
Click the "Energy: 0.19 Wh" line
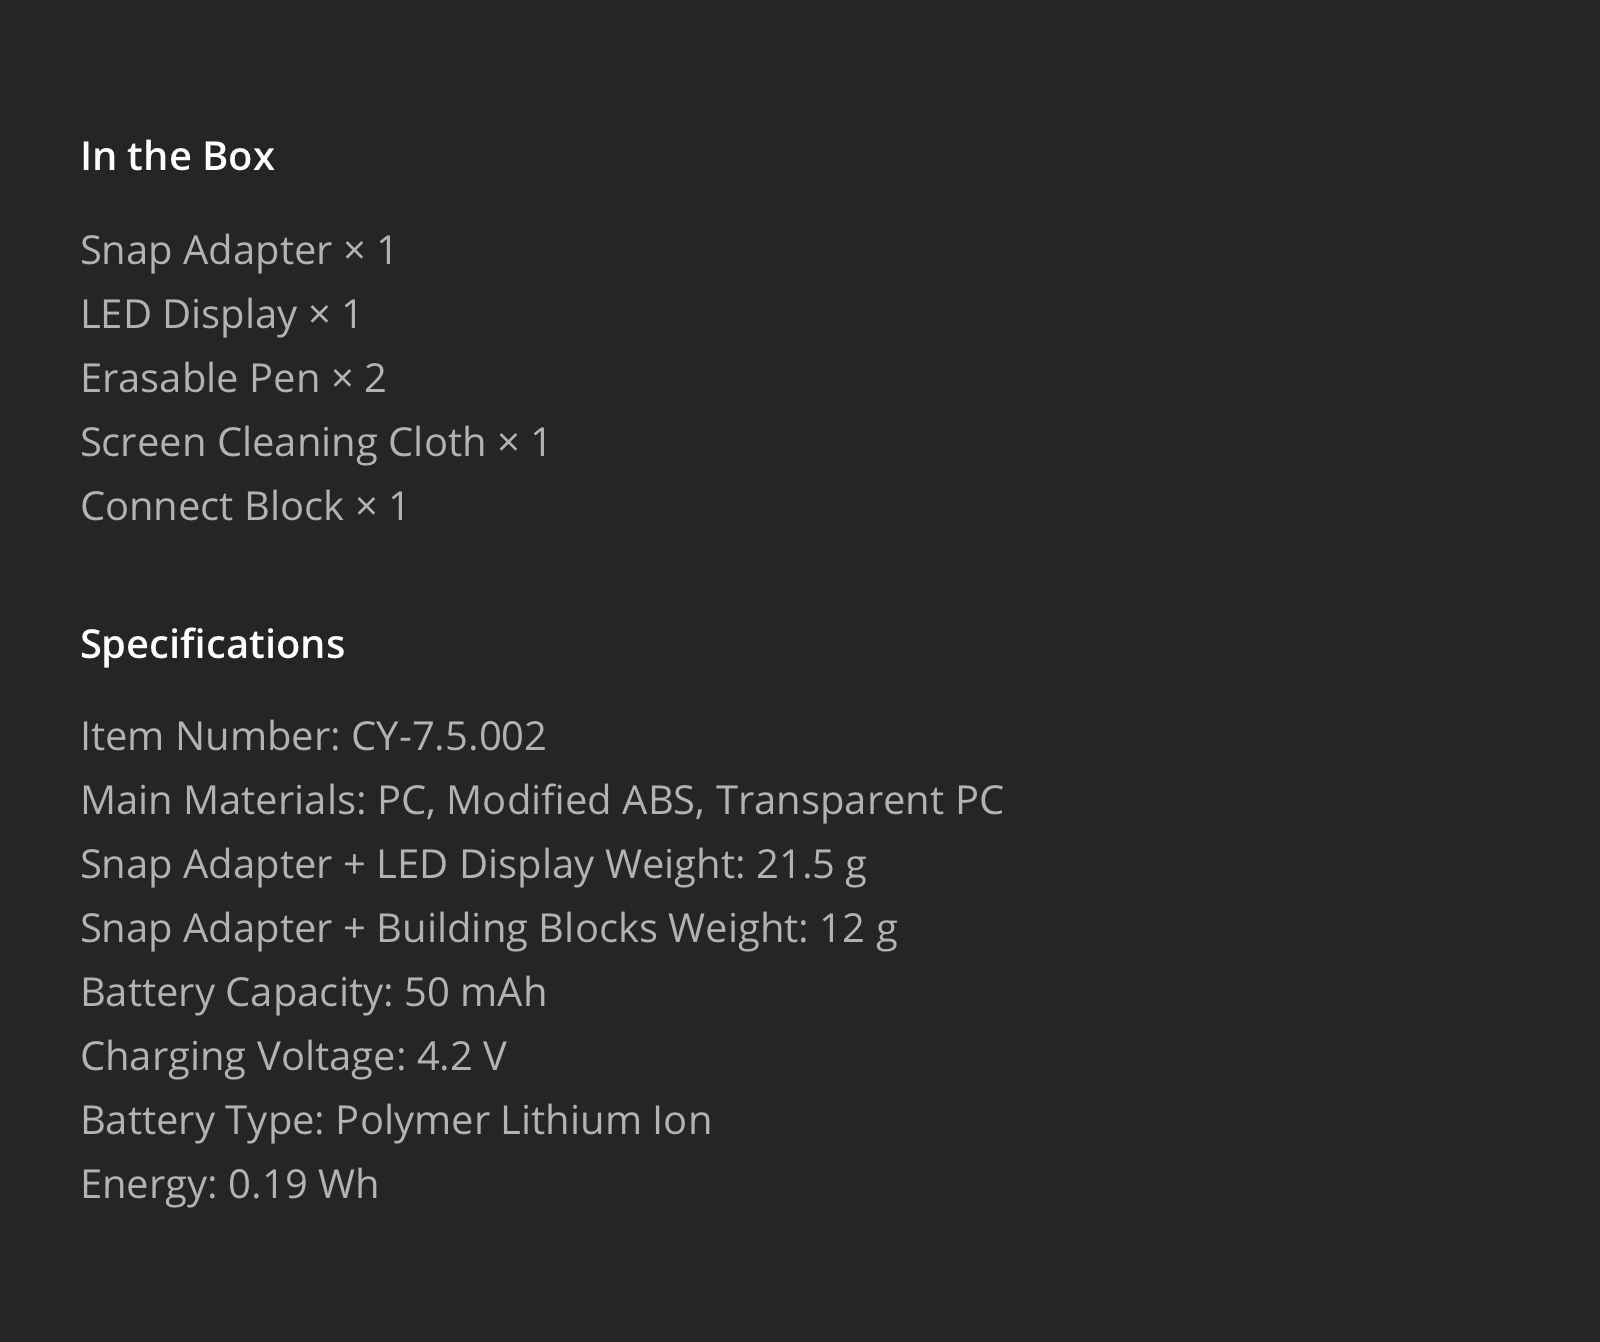click(229, 1184)
